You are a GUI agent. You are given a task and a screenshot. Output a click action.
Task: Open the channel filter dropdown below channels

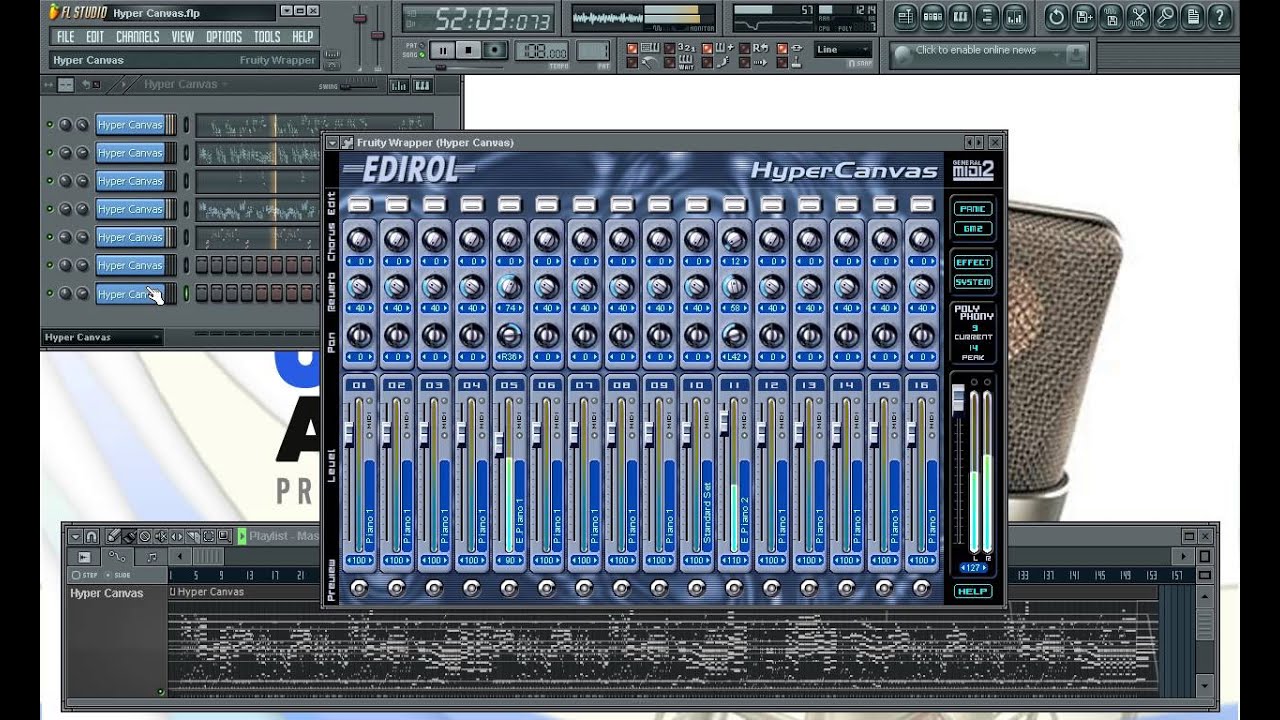point(101,337)
